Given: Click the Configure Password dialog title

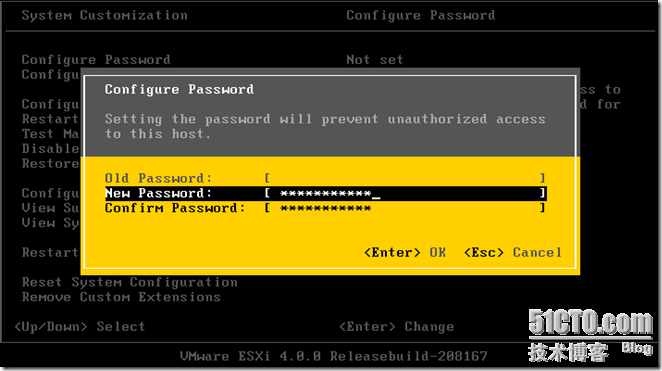Looking at the screenshot, I should (x=179, y=89).
